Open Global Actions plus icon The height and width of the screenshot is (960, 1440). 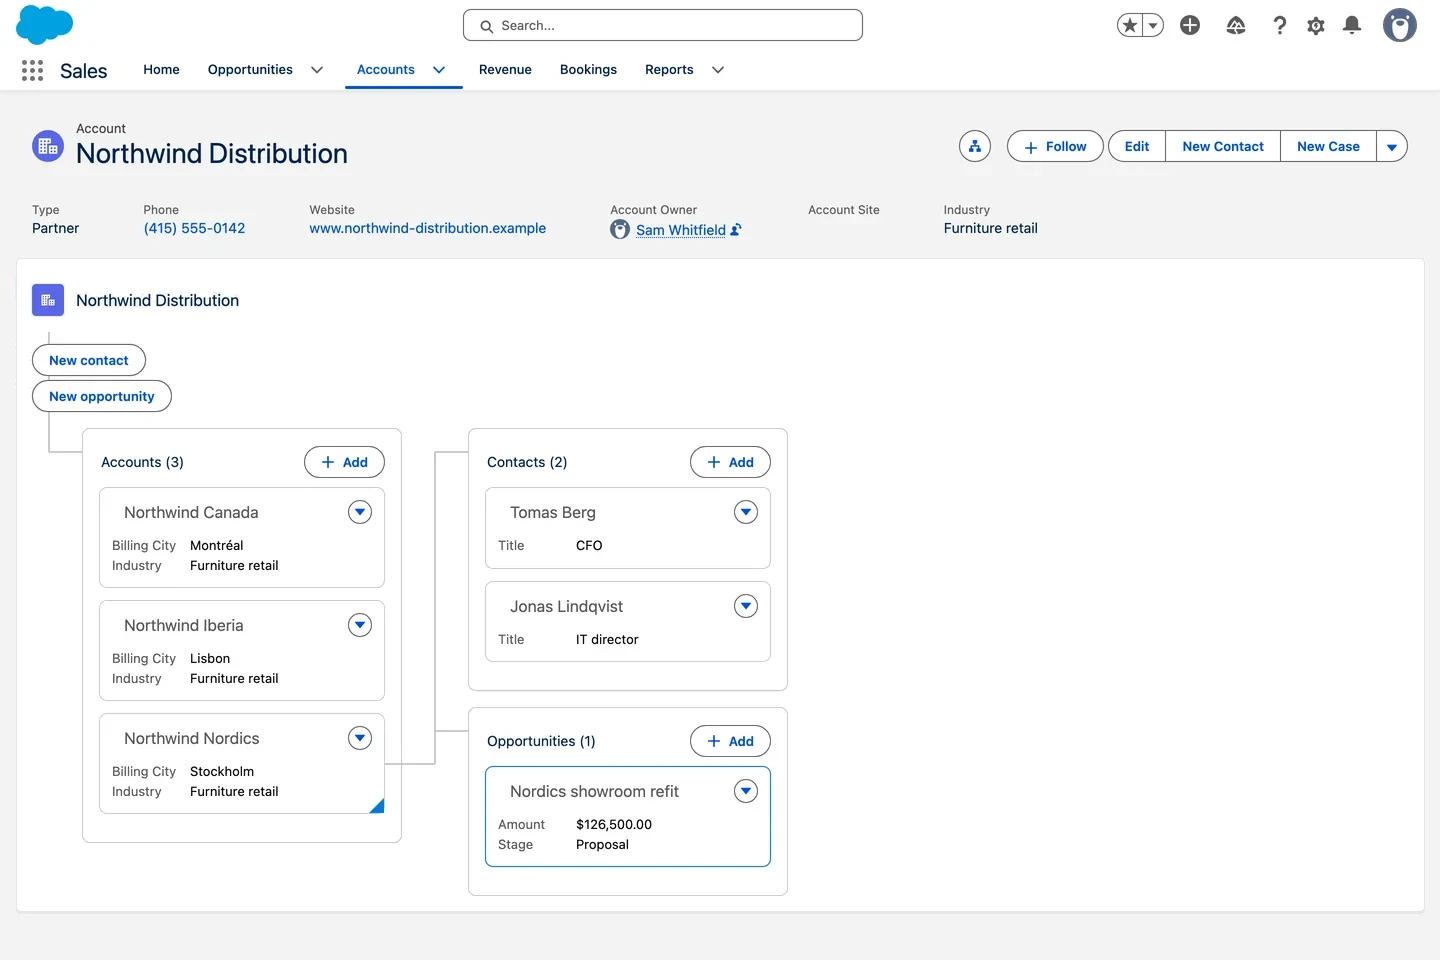point(1190,25)
